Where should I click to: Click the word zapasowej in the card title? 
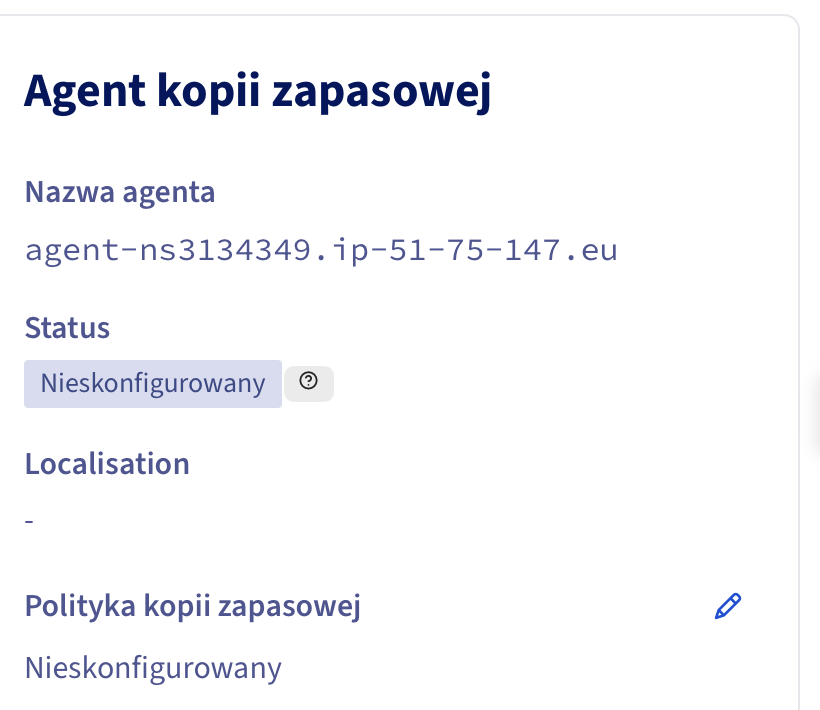click(382, 93)
